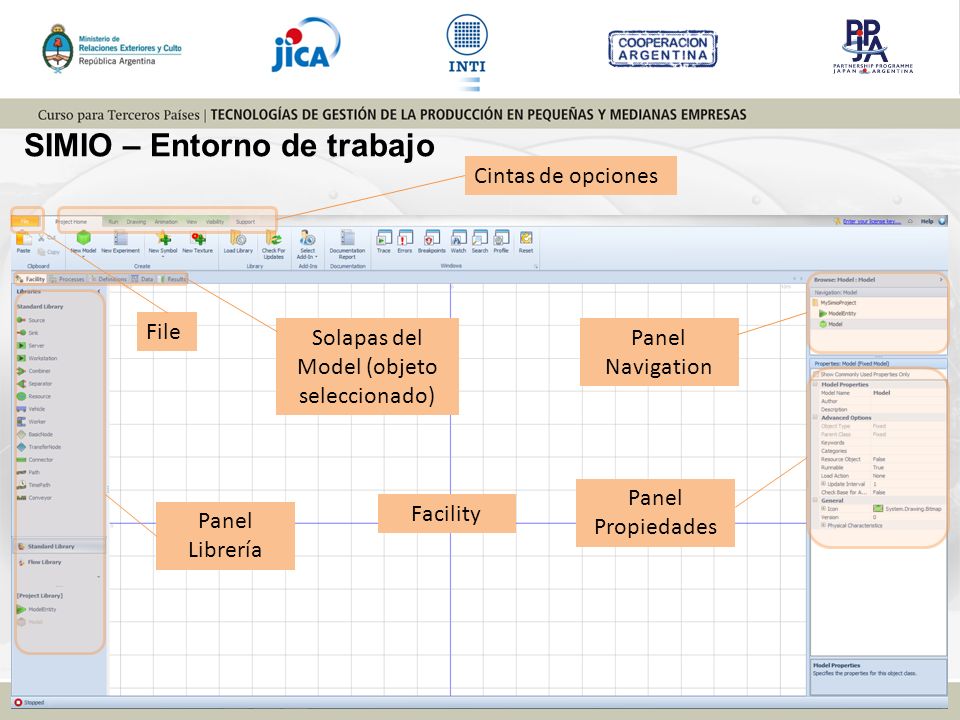Expand the Icon property row
960x720 pixels.
click(x=823, y=509)
